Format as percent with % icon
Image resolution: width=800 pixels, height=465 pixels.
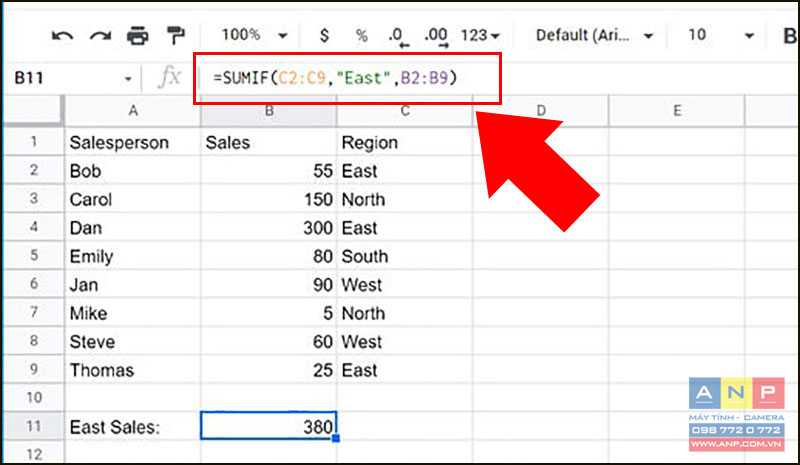(x=361, y=35)
